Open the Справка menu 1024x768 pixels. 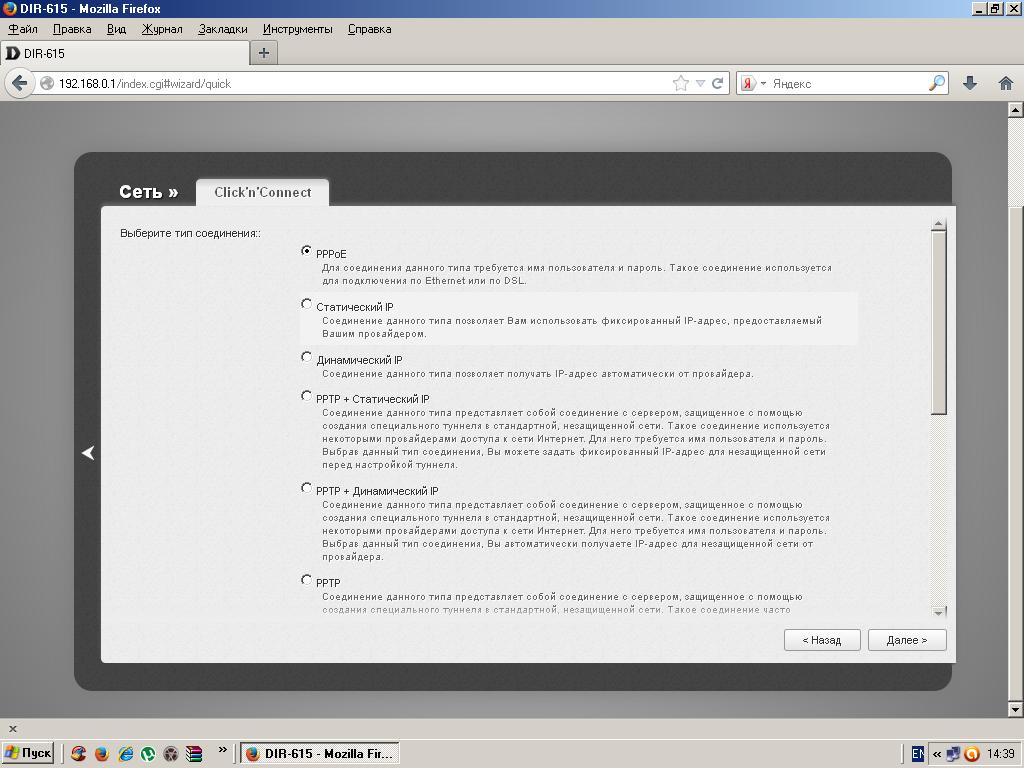pos(370,29)
